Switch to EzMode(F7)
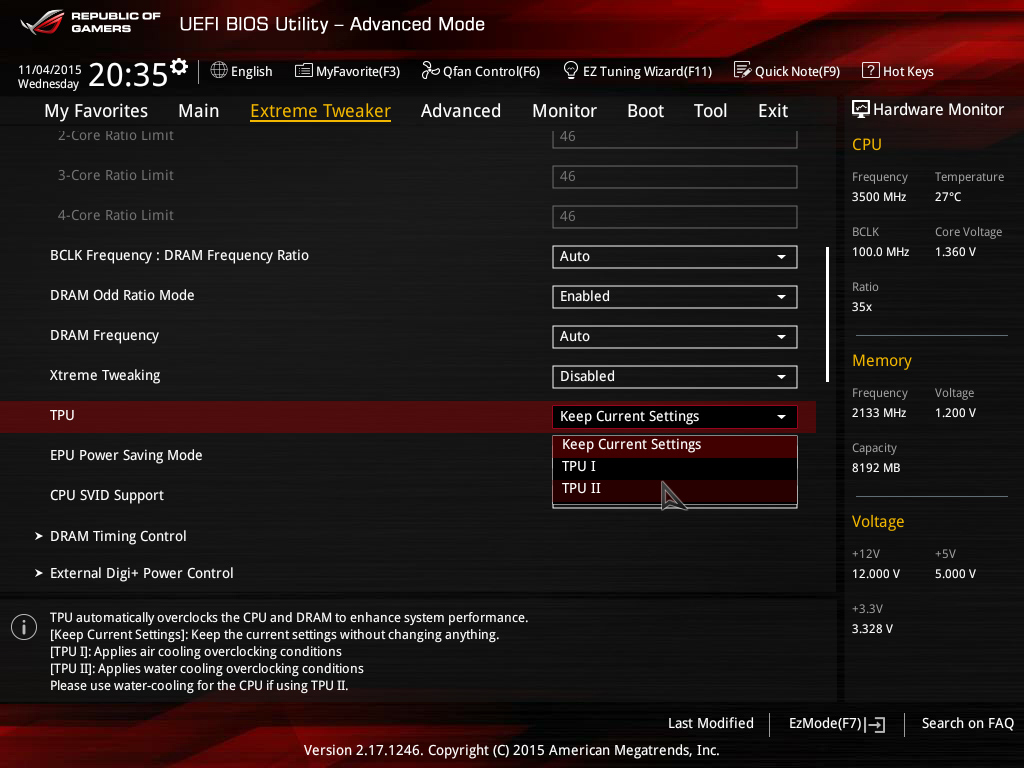Image resolution: width=1024 pixels, height=768 pixels. click(x=837, y=724)
